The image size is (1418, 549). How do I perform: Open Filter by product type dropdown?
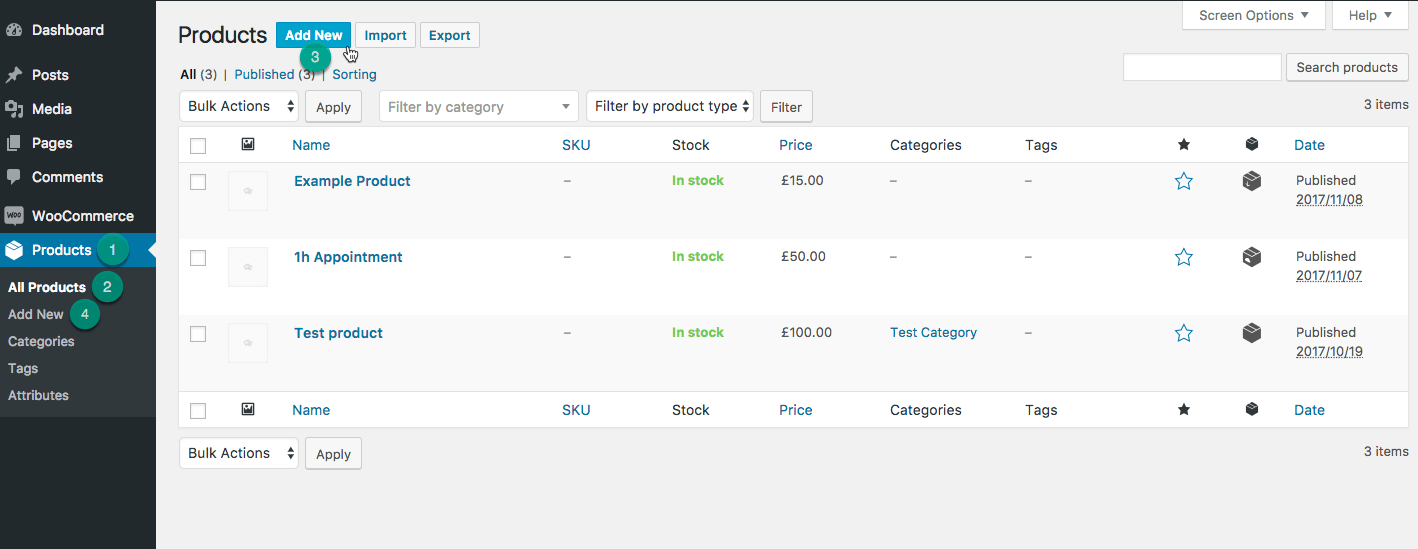(x=669, y=106)
